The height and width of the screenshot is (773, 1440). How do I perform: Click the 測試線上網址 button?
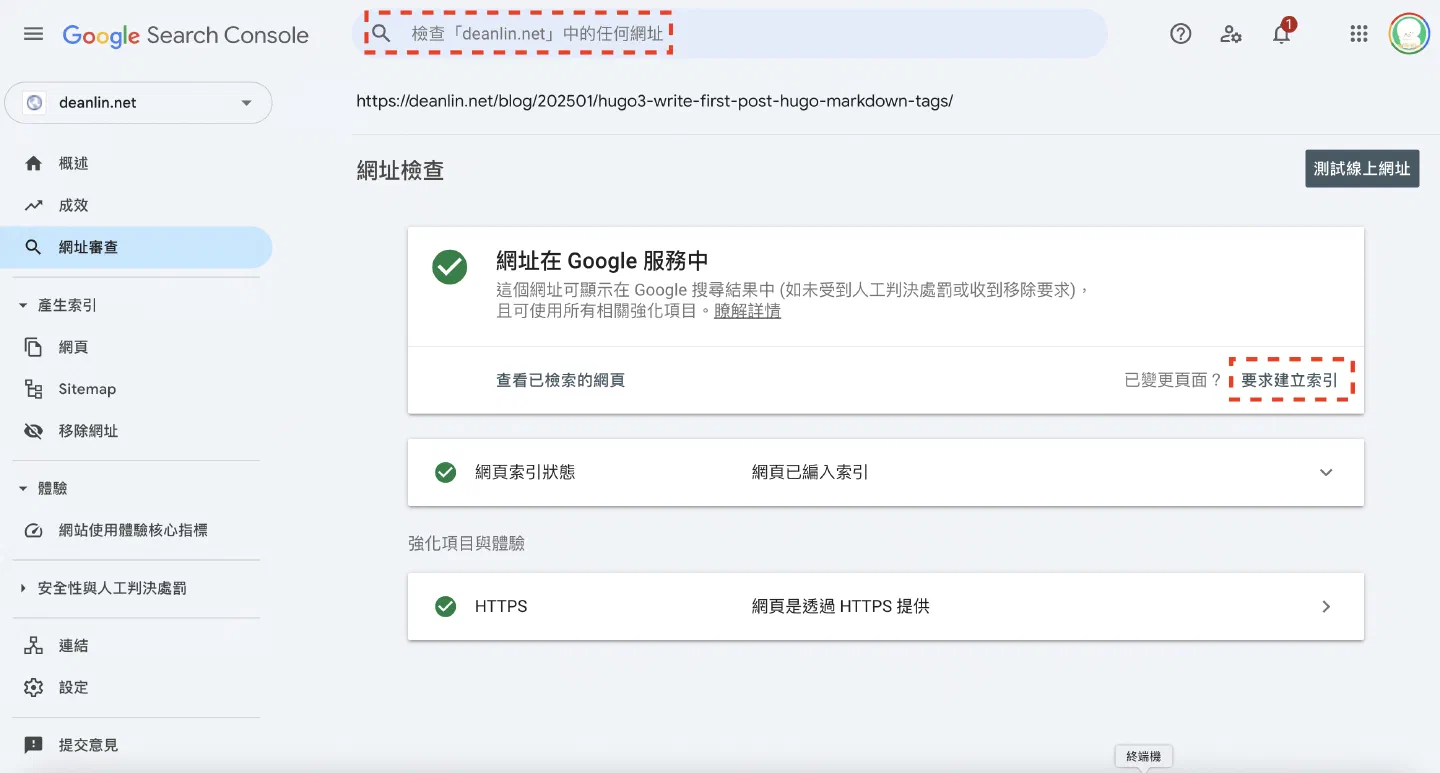[1362, 169]
